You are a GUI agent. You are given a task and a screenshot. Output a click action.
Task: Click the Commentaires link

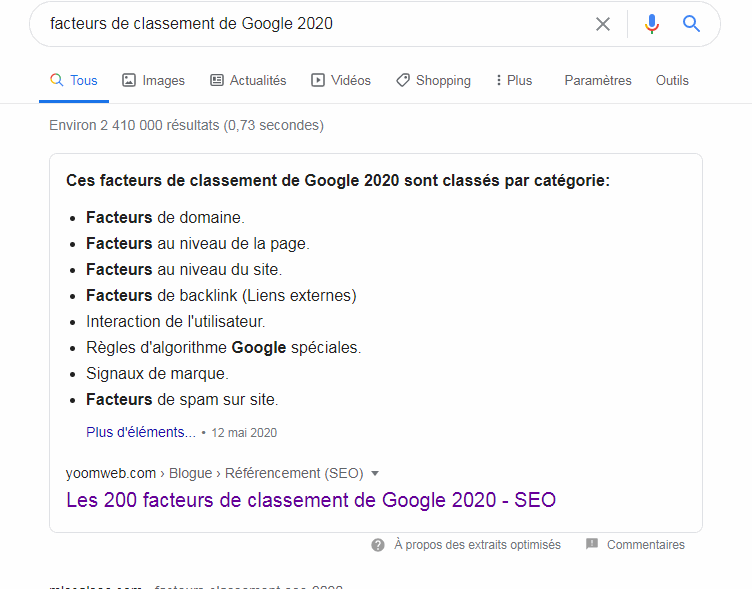click(646, 545)
